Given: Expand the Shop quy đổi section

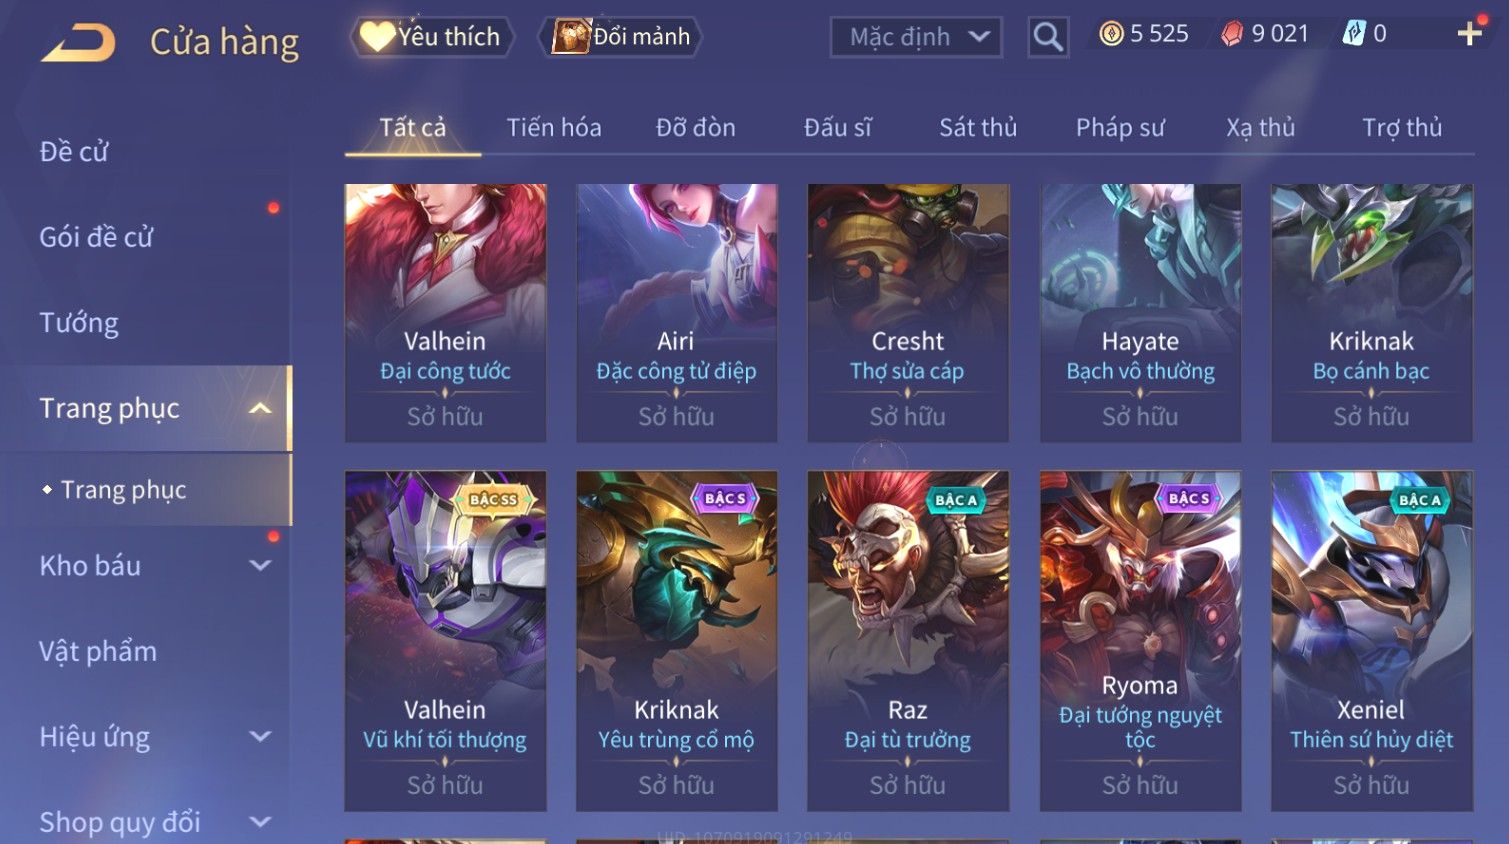Looking at the screenshot, I should click(260, 822).
